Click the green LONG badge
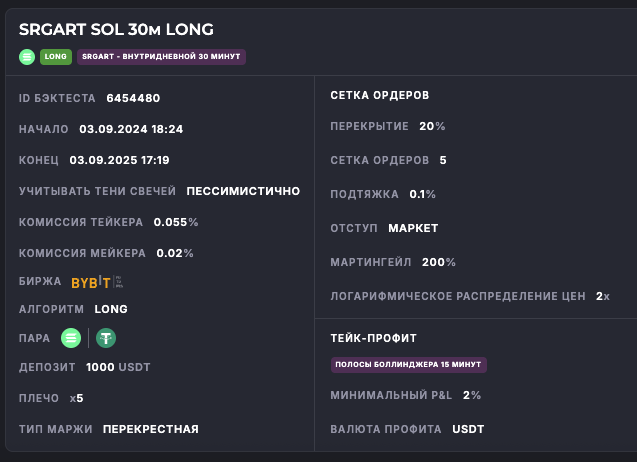Viewport: 637px width, 462px height. (x=56, y=57)
